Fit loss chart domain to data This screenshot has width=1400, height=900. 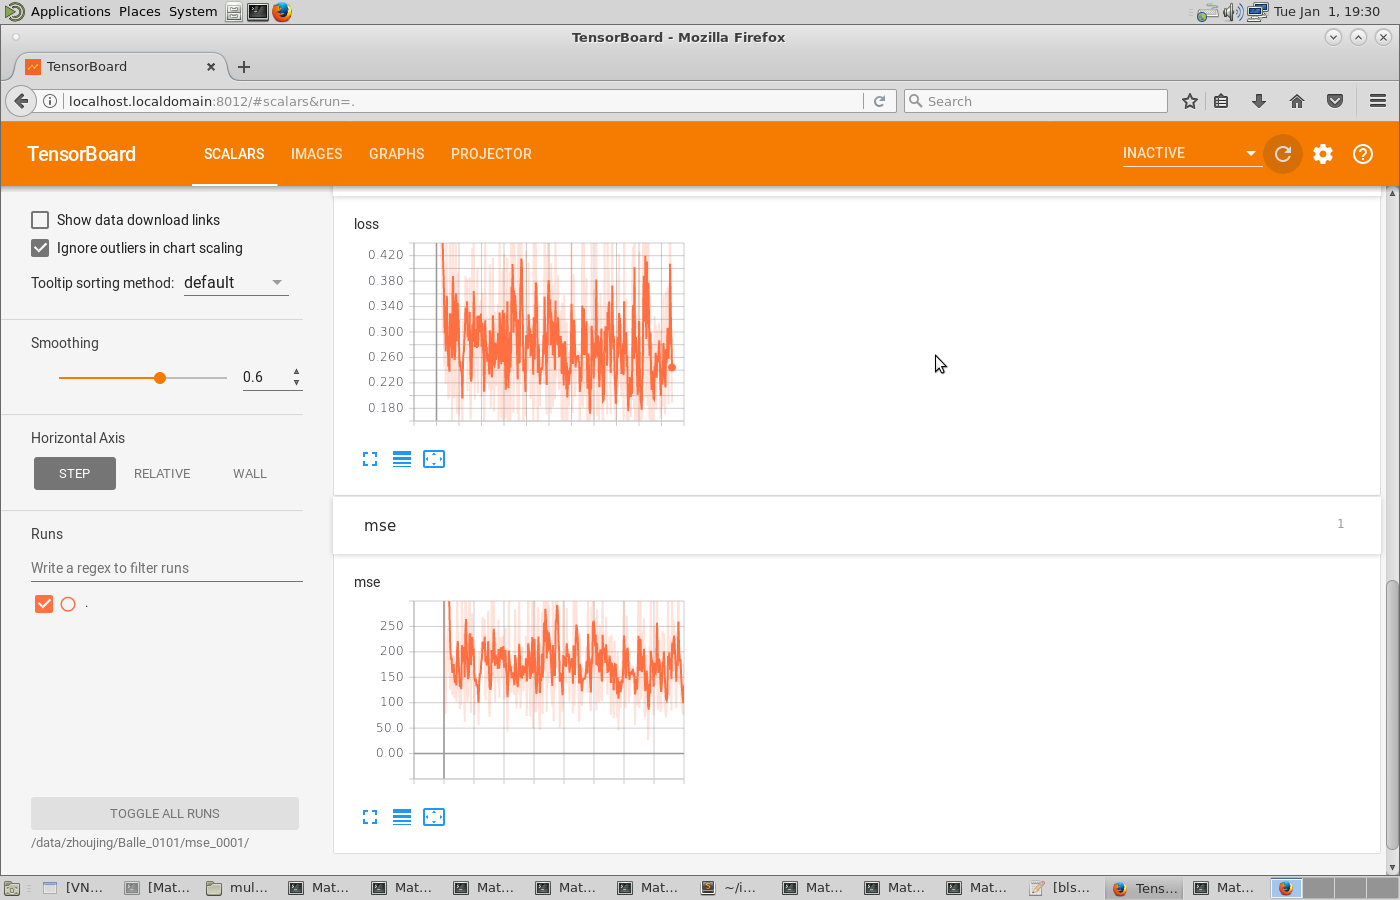(434, 459)
